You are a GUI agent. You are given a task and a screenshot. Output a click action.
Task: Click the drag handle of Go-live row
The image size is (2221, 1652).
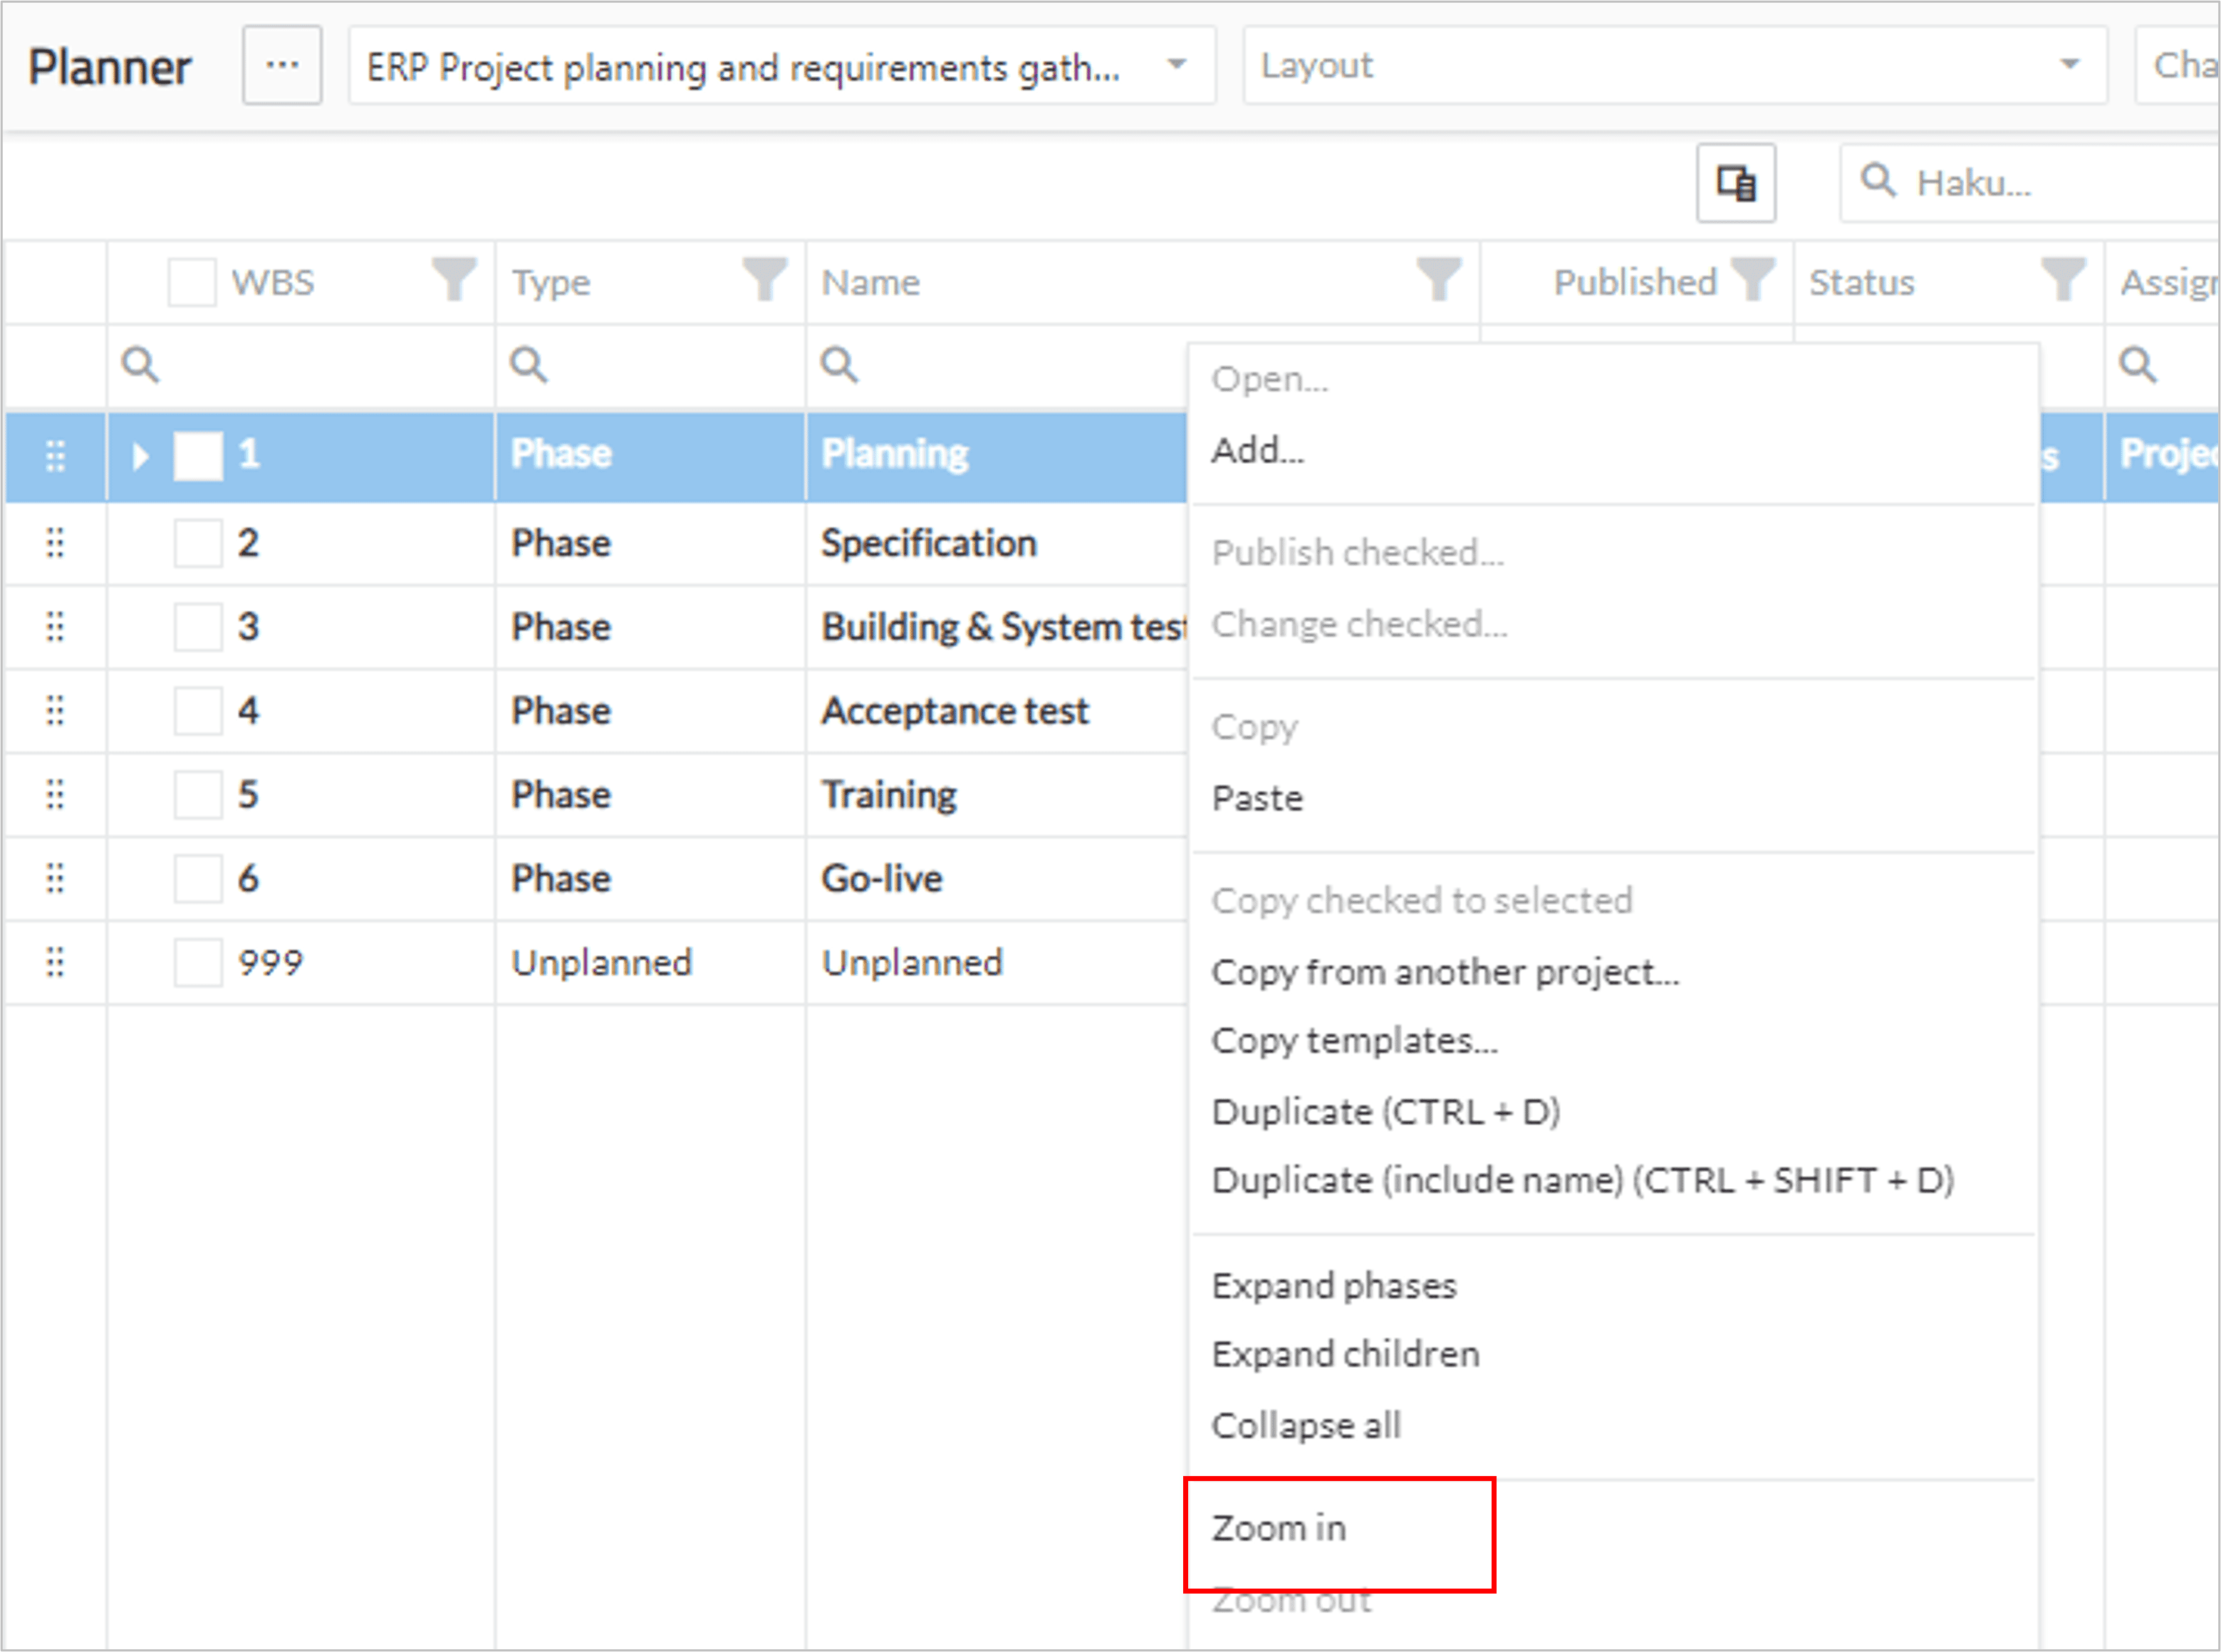point(55,879)
